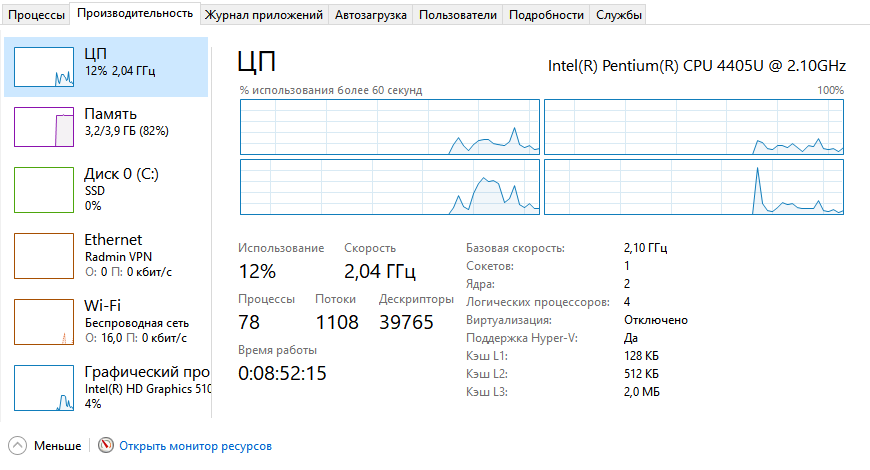Open the Открыть монитор ресурсов link
This screenshot has width=870, height=470.
click(195, 446)
